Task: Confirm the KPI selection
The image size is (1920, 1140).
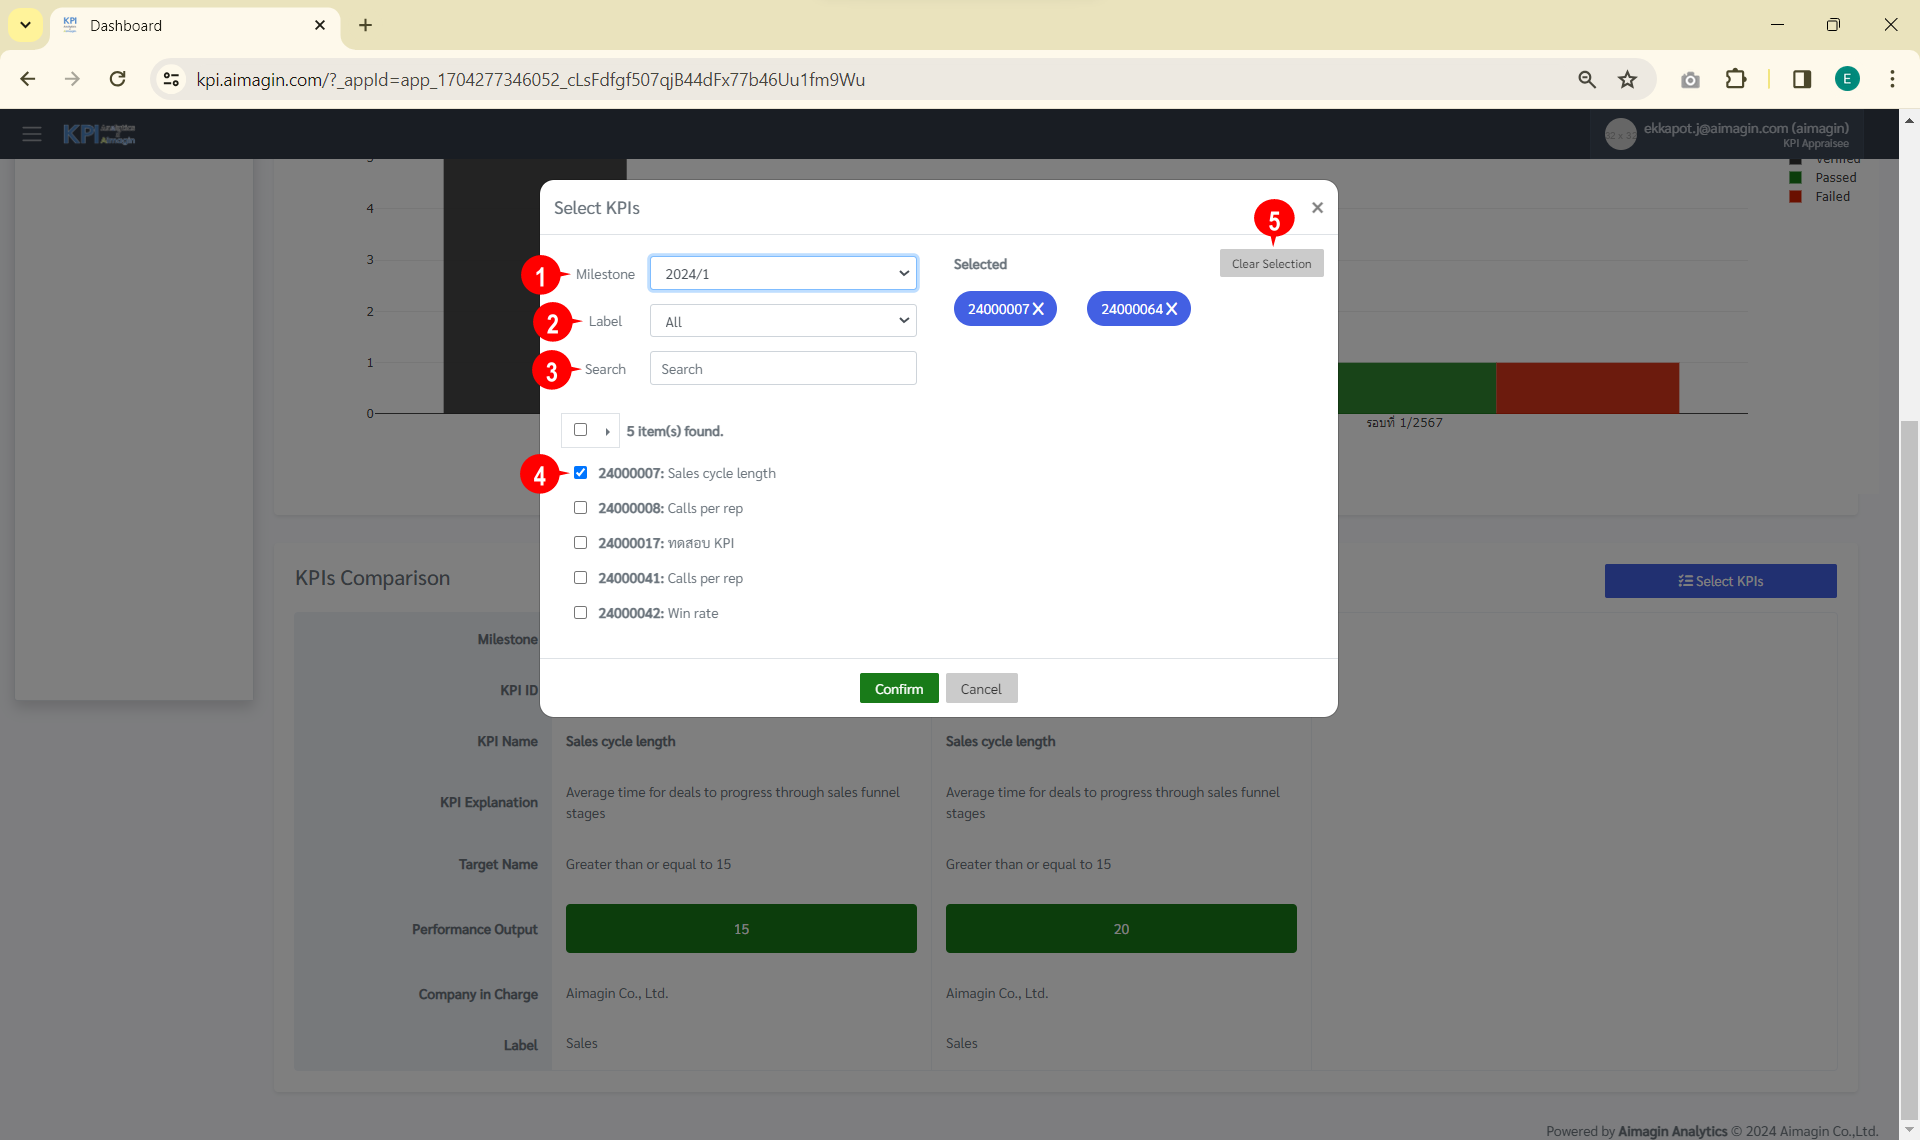Action: 899,688
